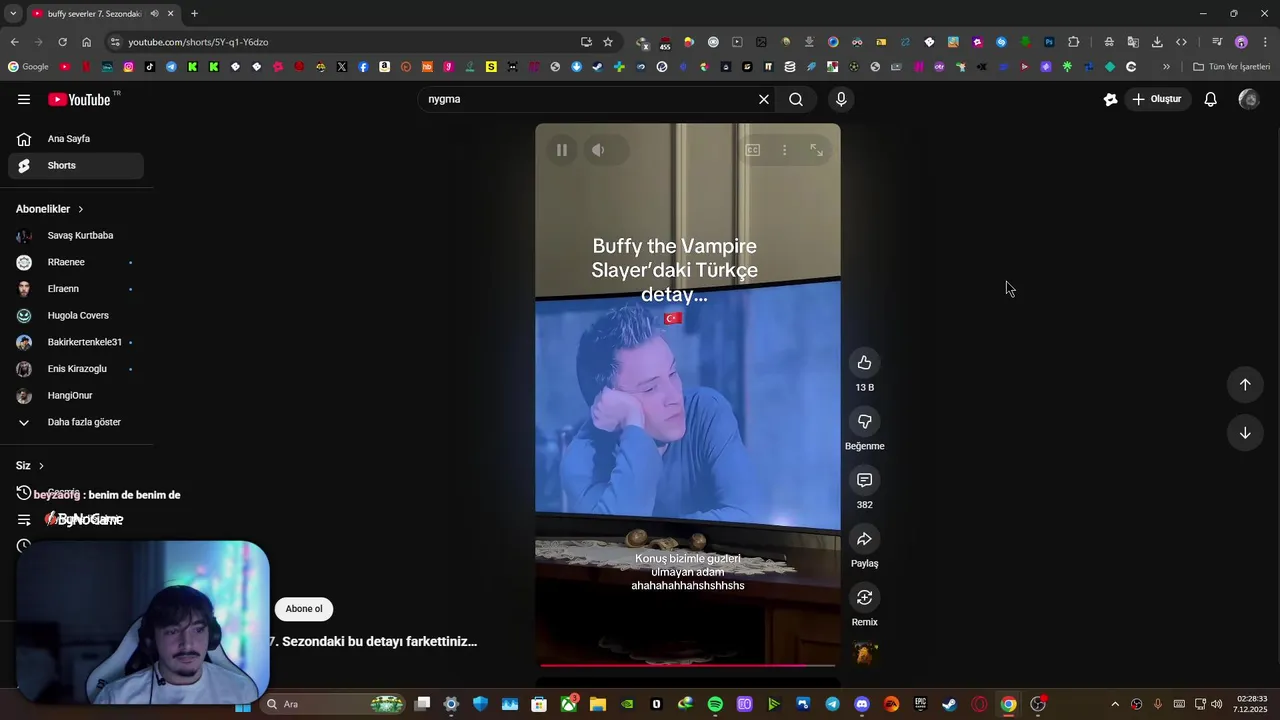The height and width of the screenshot is (720, 1280).
Task: Open Tüm Yer İşaretleri folder
Action: (x=1232, y=67)
